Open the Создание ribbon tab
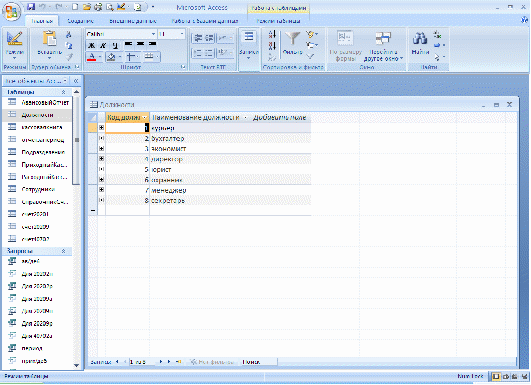 (x=80, y=21)
